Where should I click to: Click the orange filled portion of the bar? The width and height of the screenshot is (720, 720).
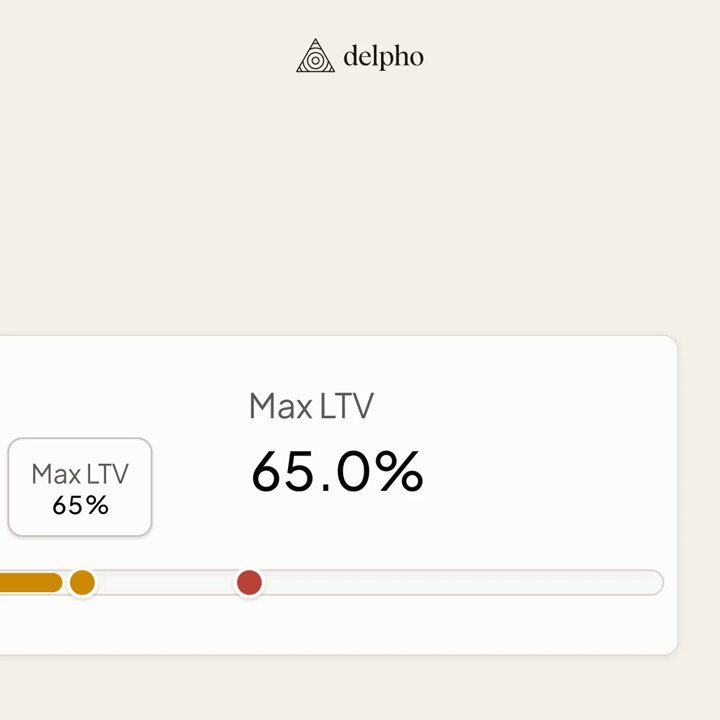pos(30,582)
